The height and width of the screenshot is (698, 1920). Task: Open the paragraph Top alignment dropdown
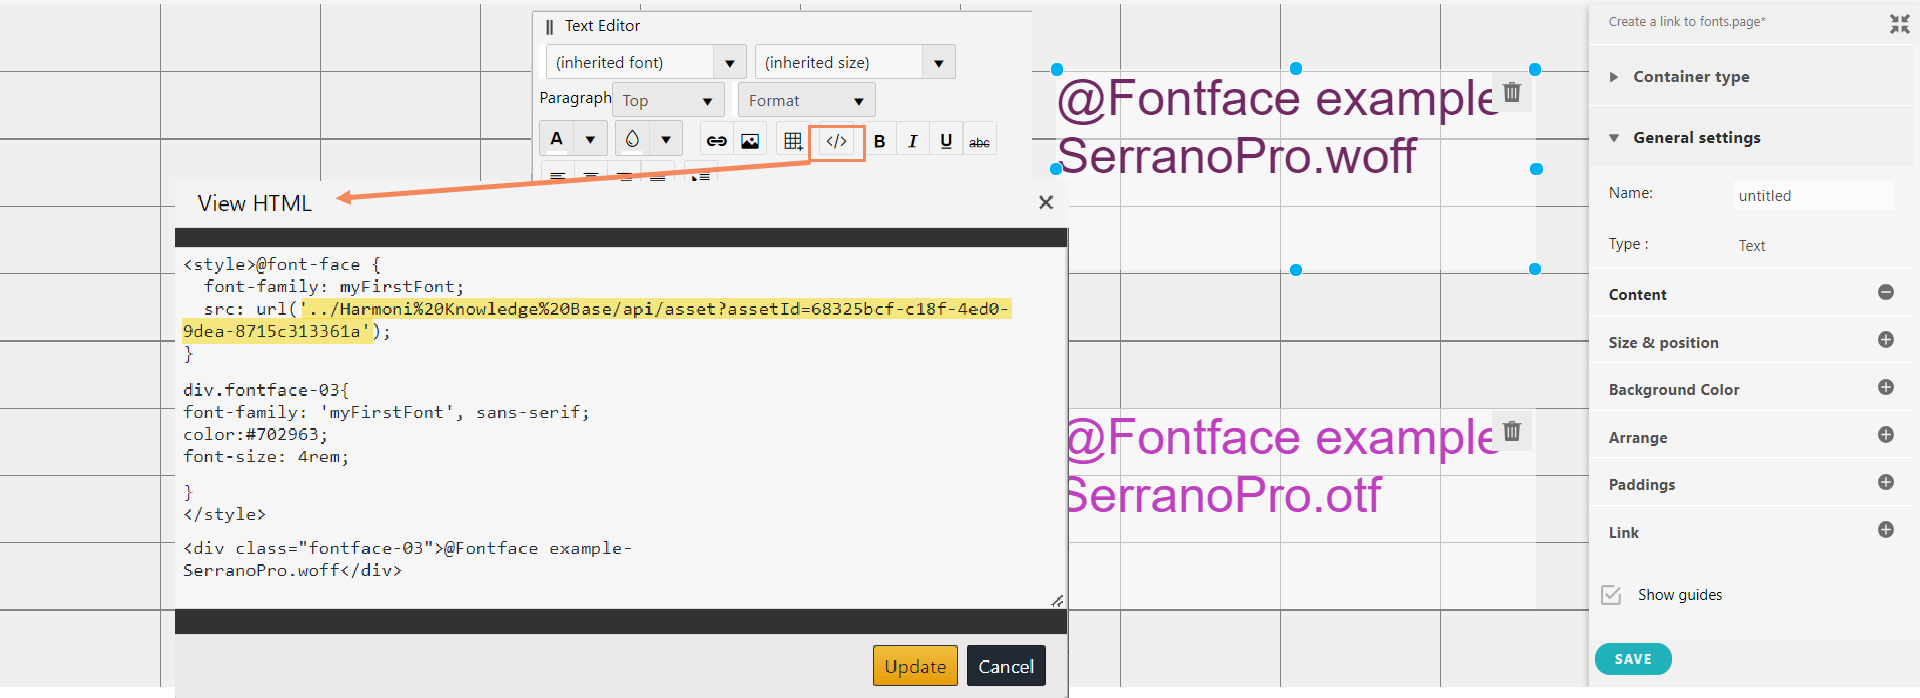click(668, 100)
